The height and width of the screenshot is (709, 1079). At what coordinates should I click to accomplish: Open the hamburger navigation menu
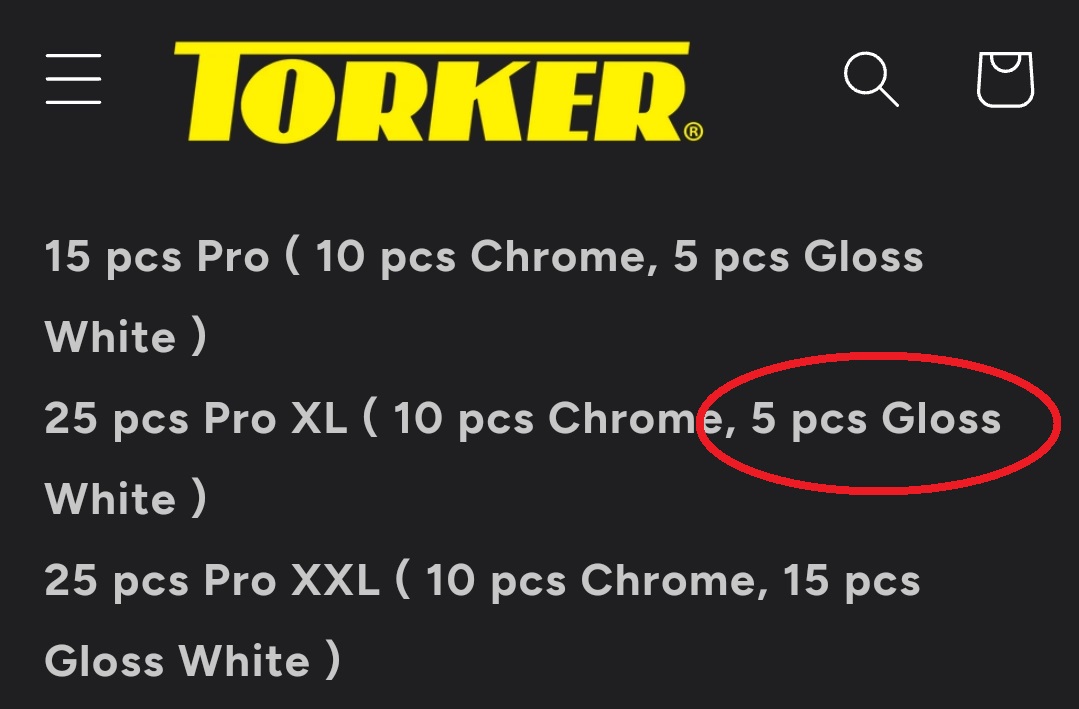73,79
